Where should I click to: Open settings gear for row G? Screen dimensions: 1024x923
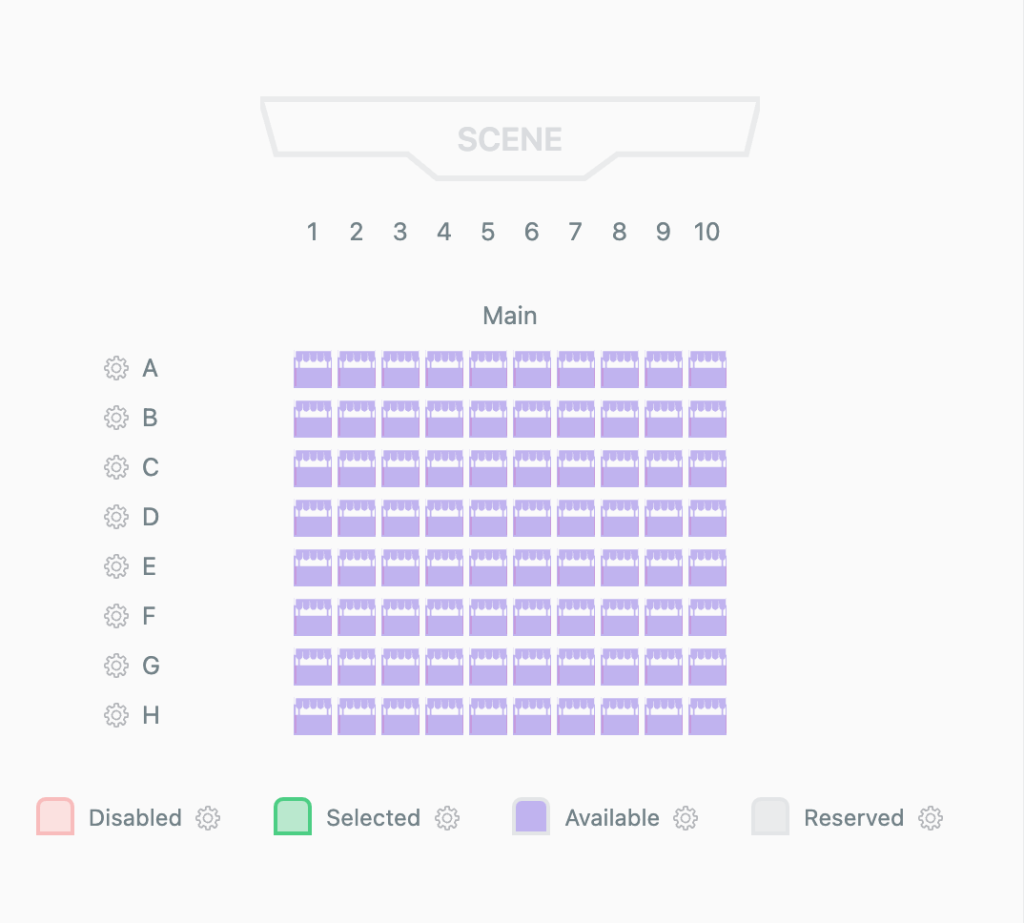[x=116, y=666]
